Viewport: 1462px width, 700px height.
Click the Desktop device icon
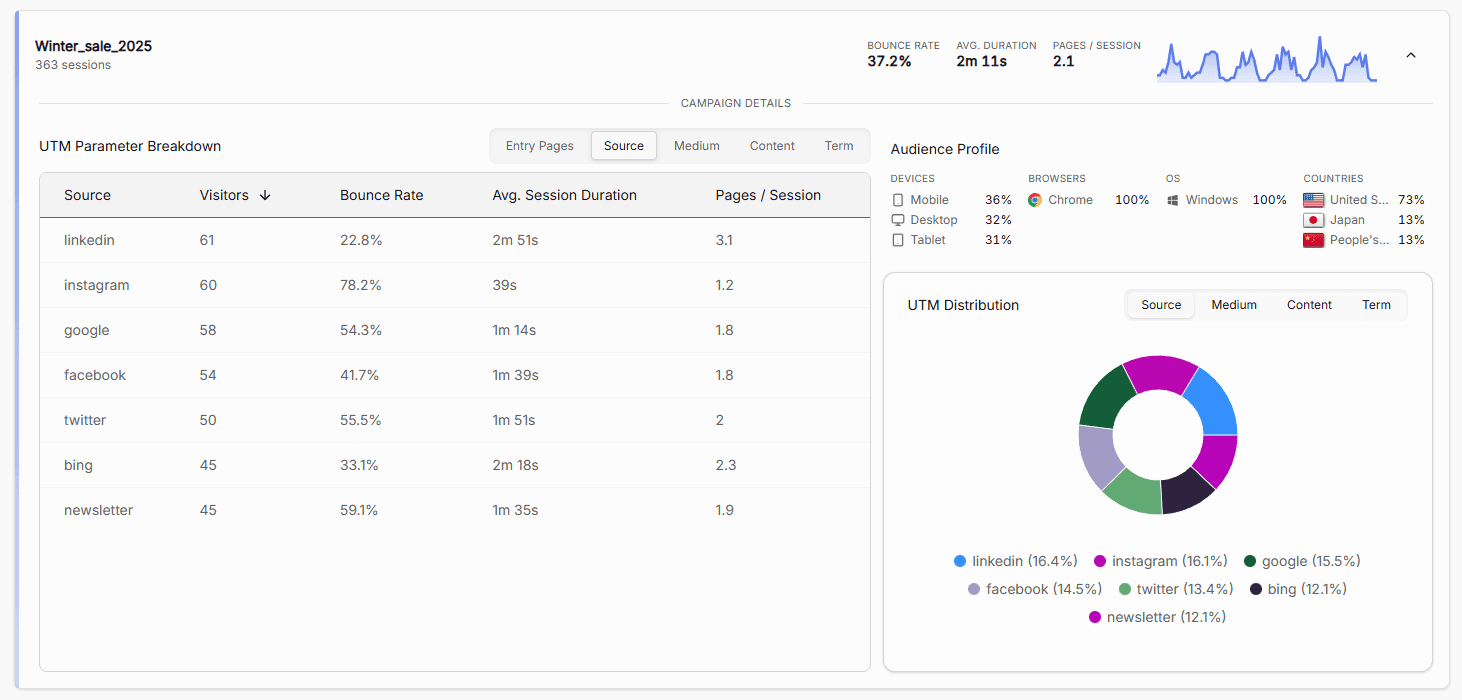[x=897, y=220]
